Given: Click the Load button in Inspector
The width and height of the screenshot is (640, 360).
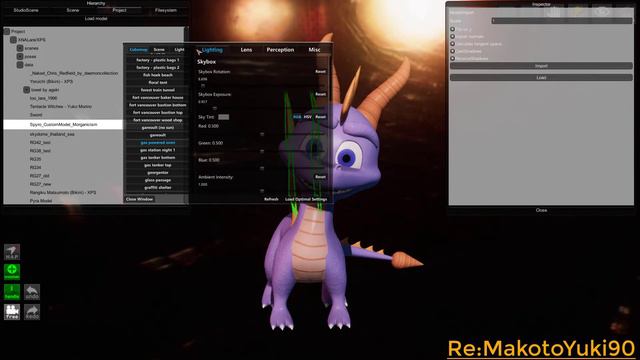Looking at the screenshot, I should (x=541, y=78).
